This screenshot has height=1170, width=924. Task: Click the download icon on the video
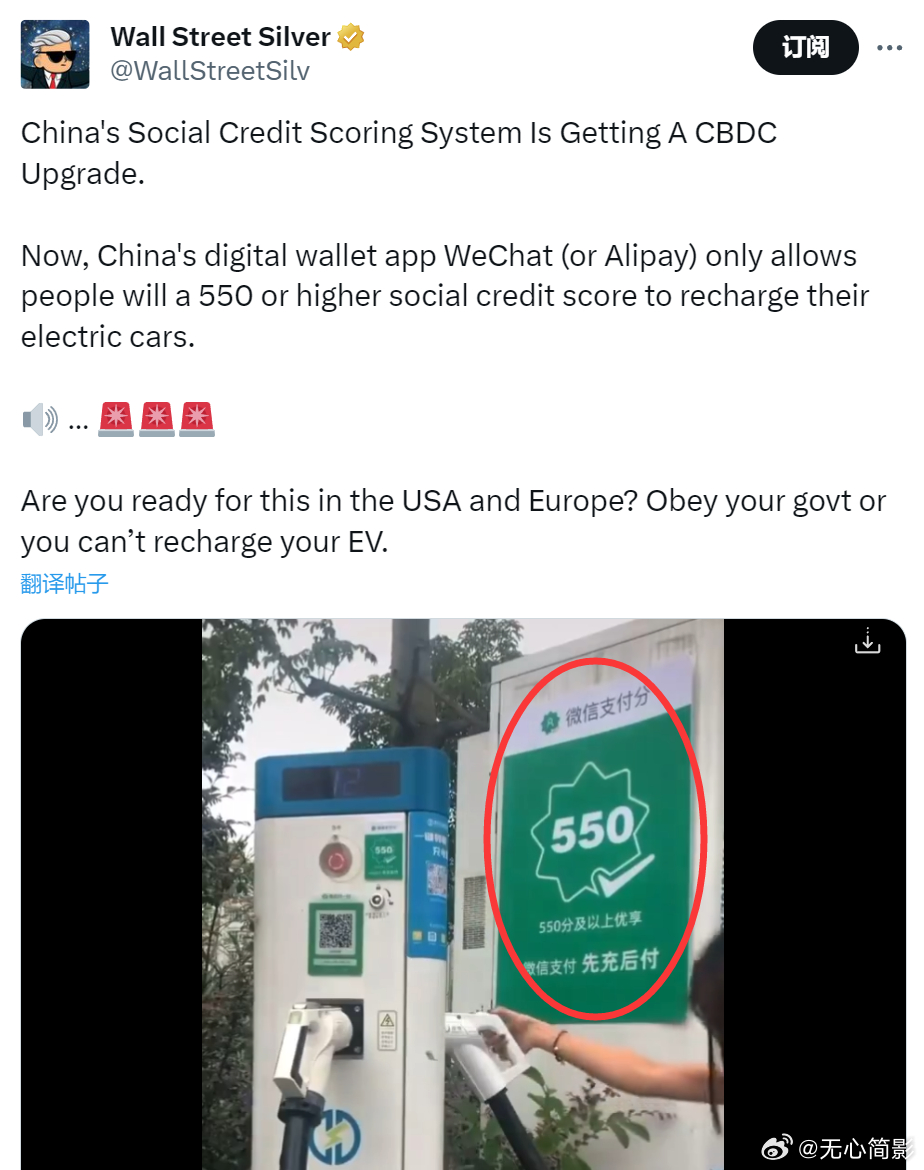click(867, 641)
